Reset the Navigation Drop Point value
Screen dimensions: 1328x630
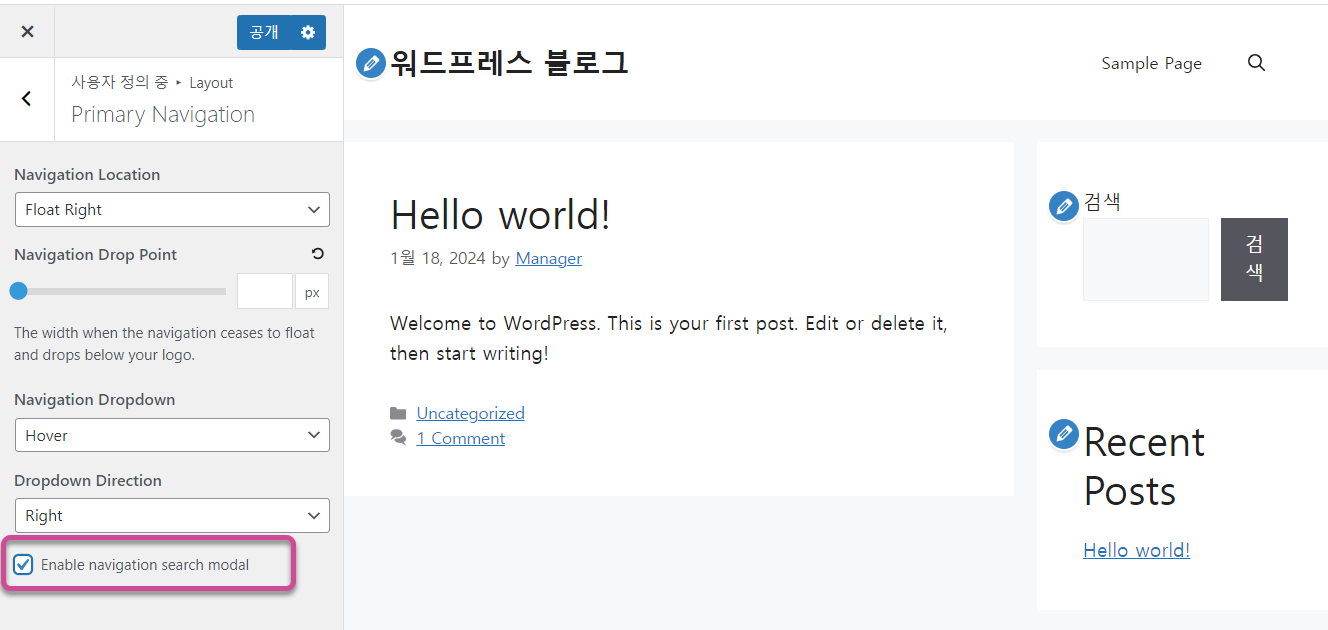coord(318,254)
